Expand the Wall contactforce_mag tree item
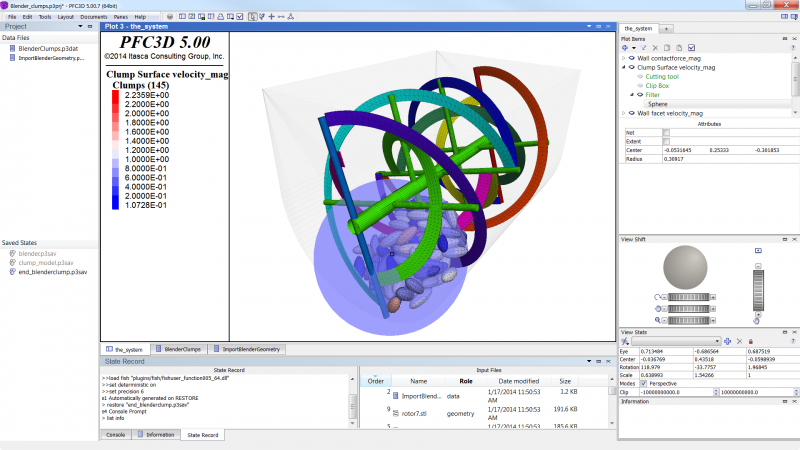This screenshot has width=800, height=450. coord(623,58)
